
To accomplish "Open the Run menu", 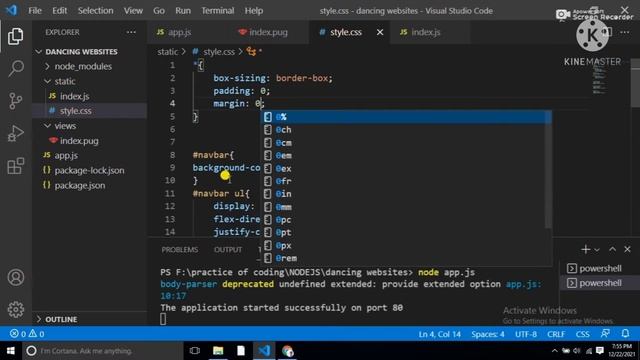I will [x=183, y=11].
